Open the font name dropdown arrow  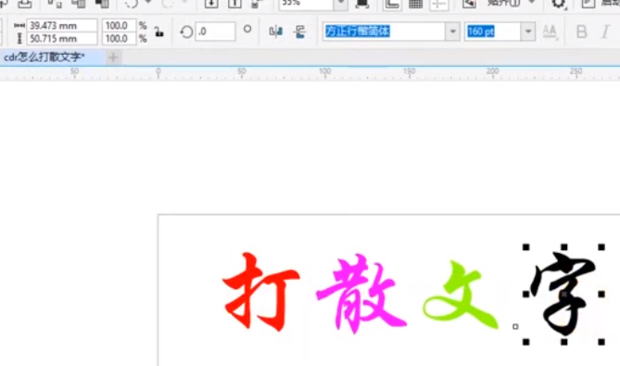(x=453, y=31)
